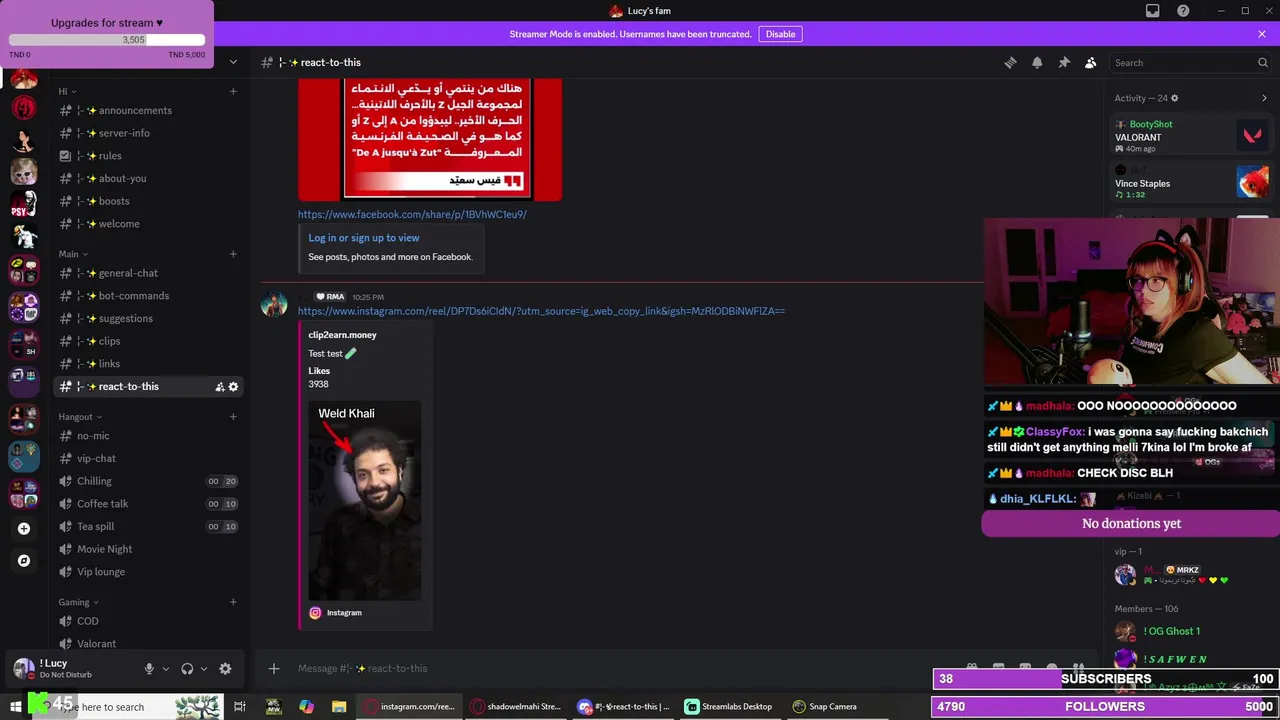
Task: Toggle microphone mute
Action: pos(149,669)
